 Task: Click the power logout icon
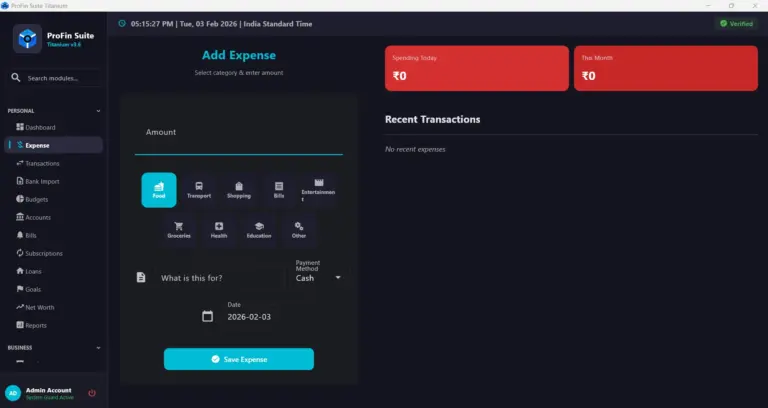(x=92, y=393)
